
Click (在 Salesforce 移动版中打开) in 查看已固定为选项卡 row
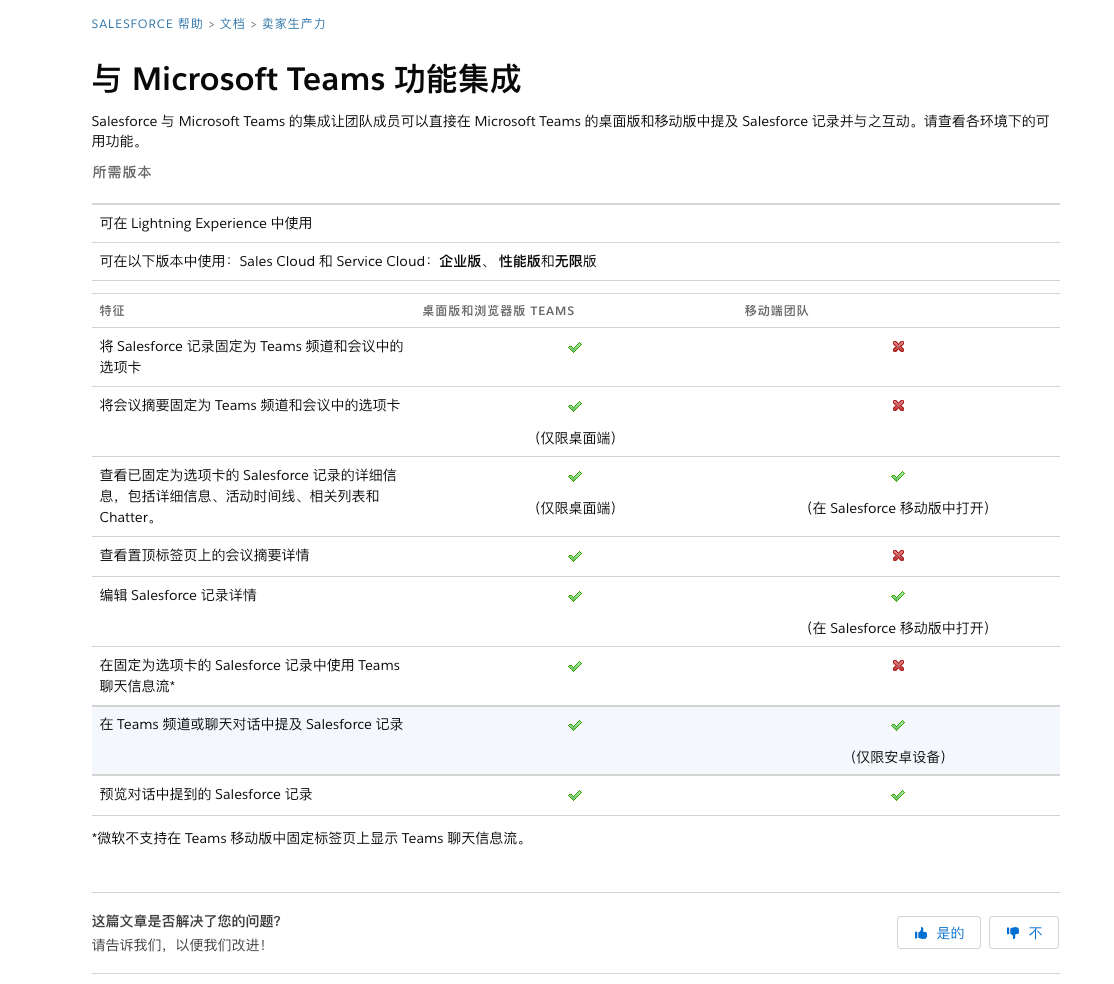coord(898,508)
